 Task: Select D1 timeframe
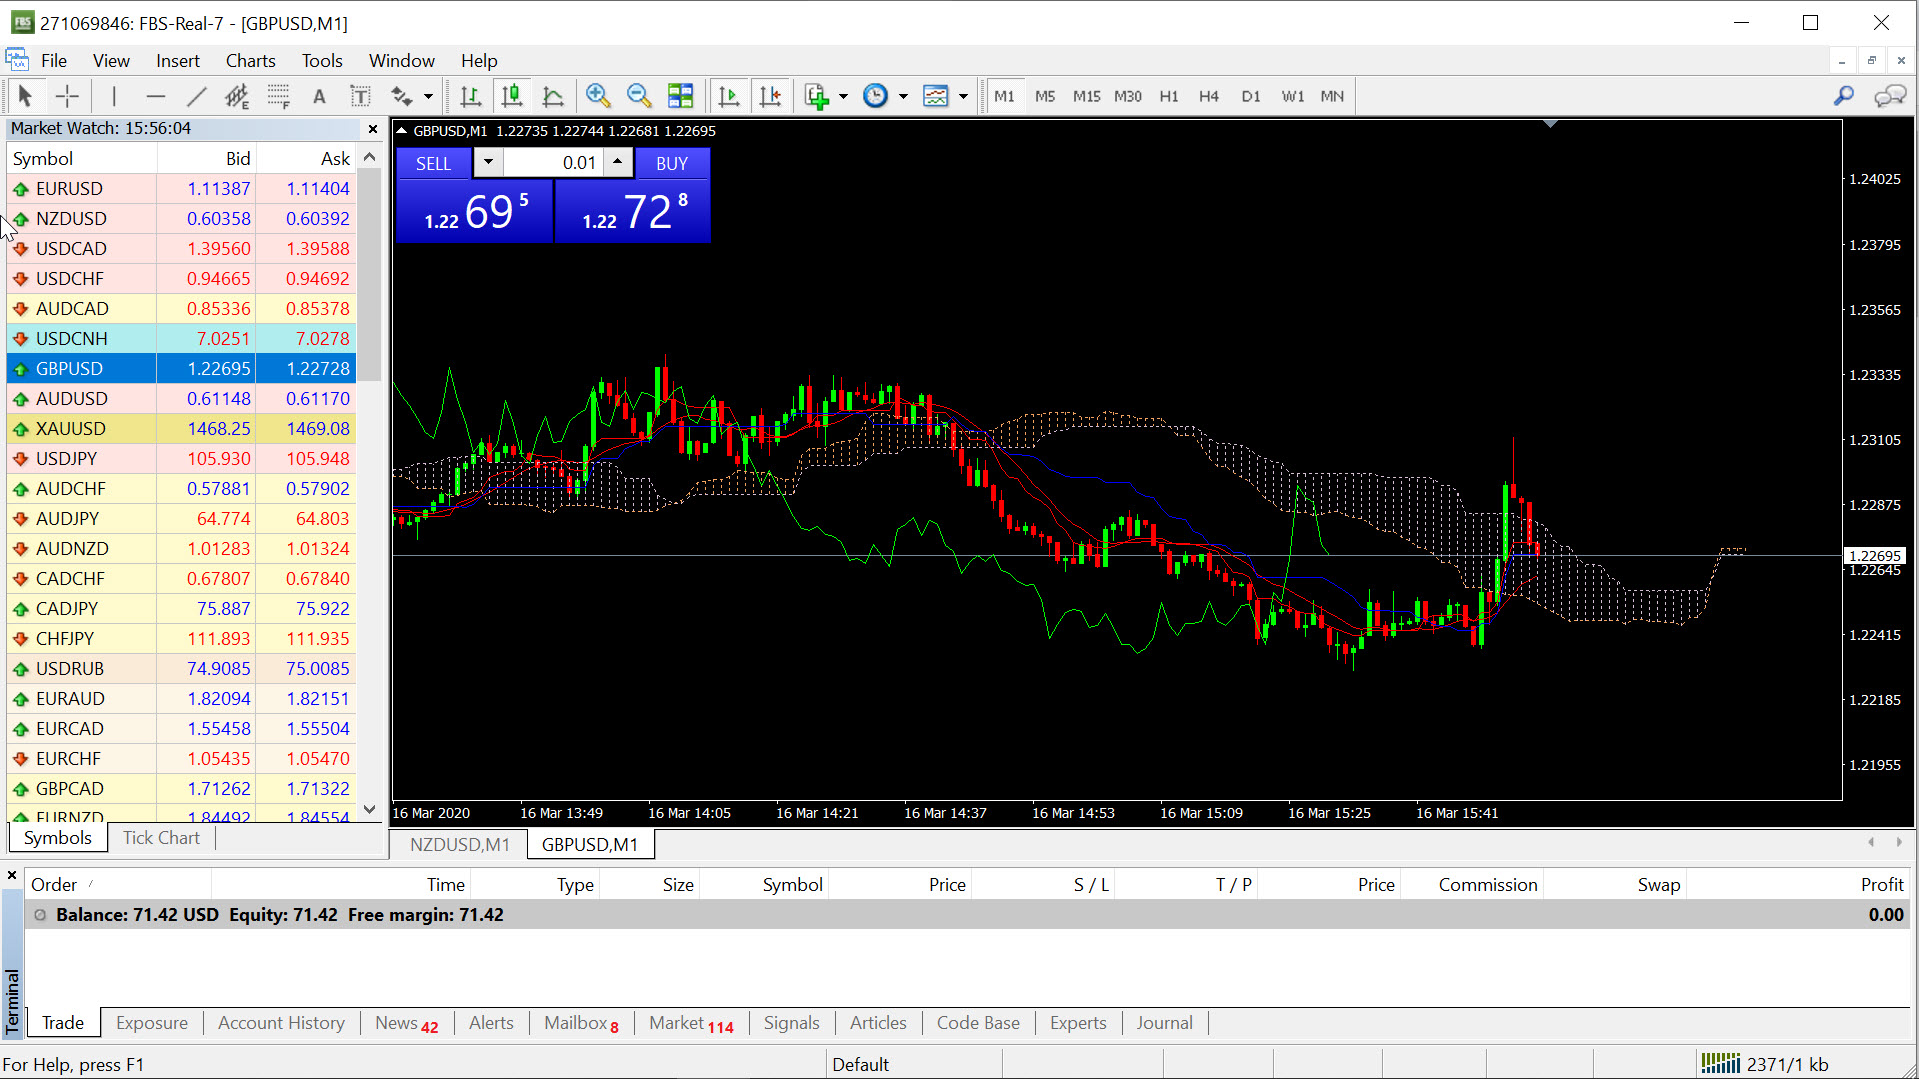coord(1251,96)
